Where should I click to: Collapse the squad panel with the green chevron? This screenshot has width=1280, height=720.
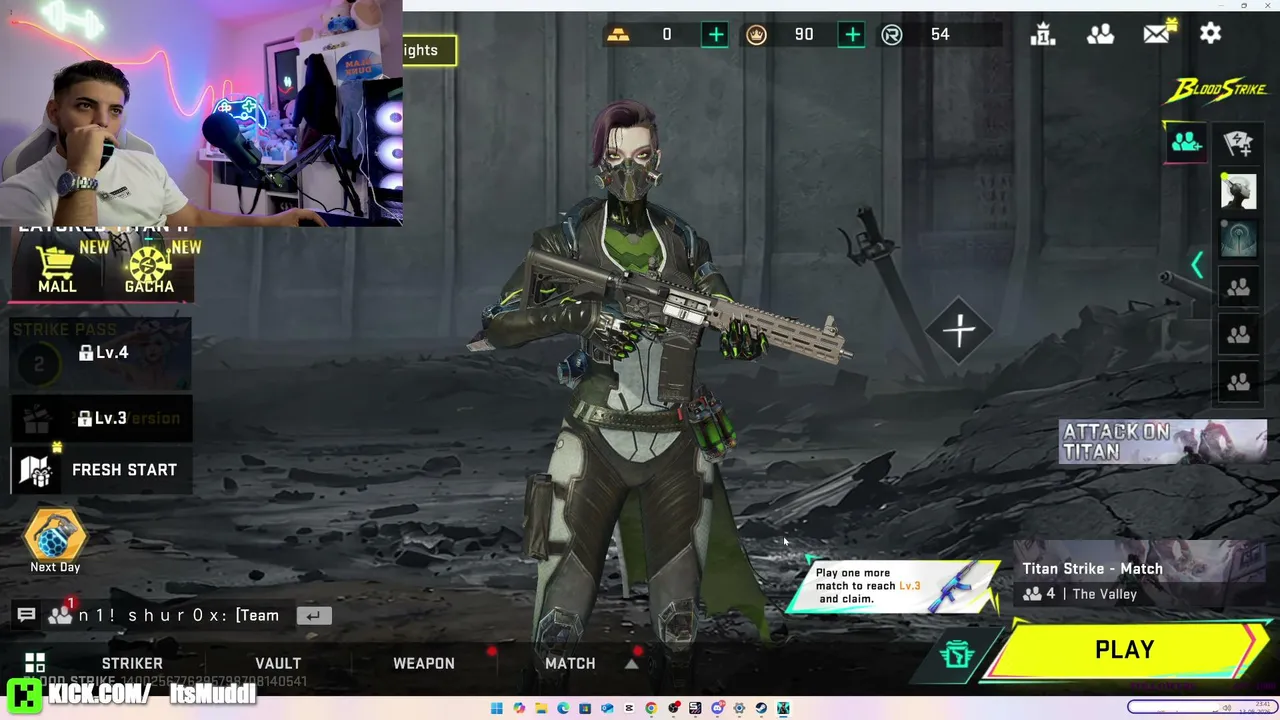(1197, 265)
